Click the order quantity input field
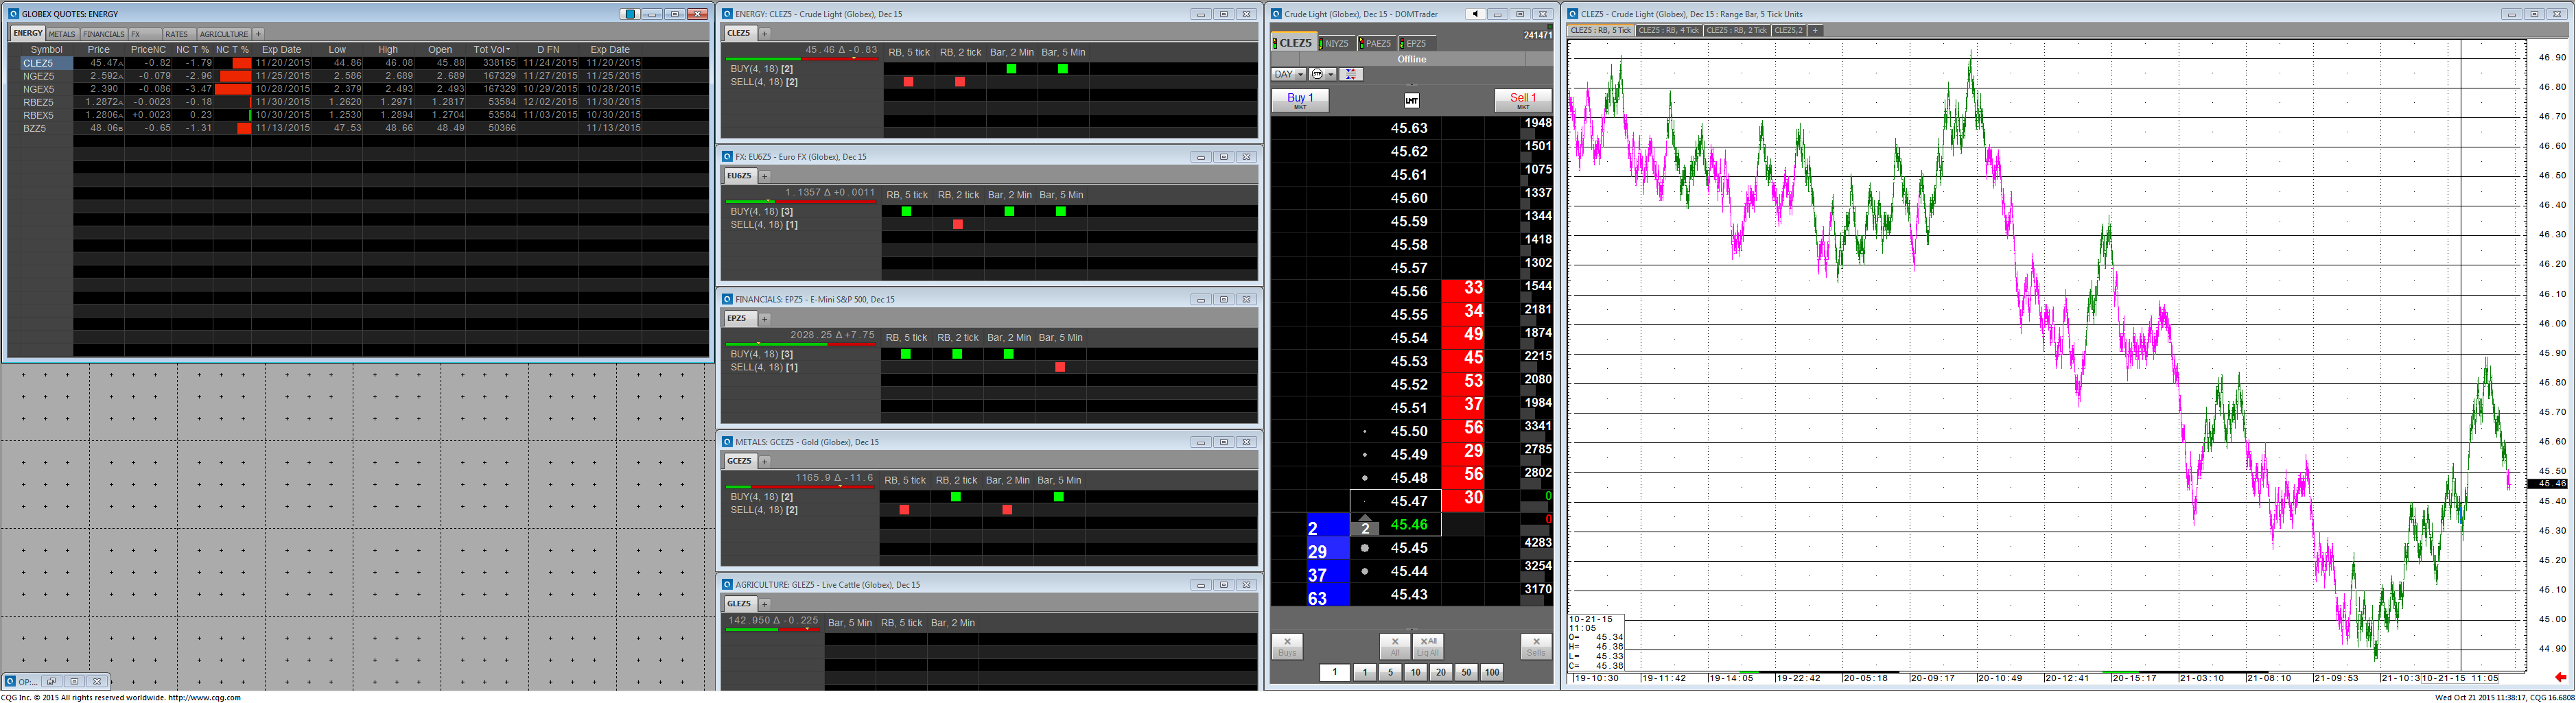 pyautogui.click(x=1335, y=673)
